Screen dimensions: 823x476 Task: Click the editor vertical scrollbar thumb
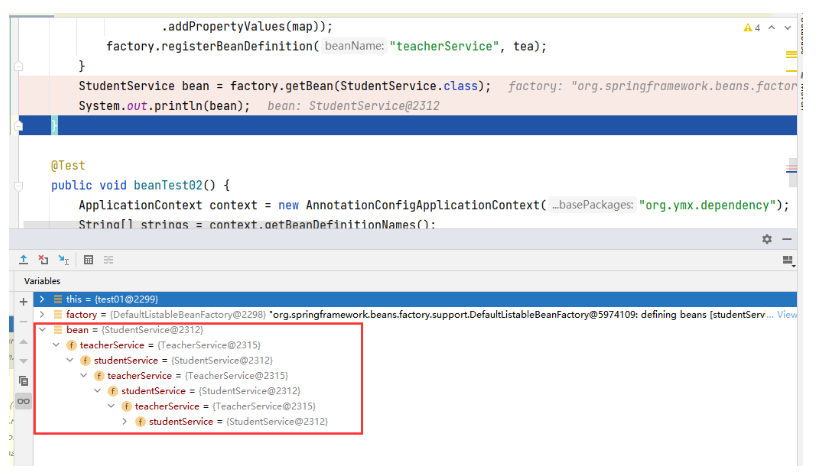[793, 173]
